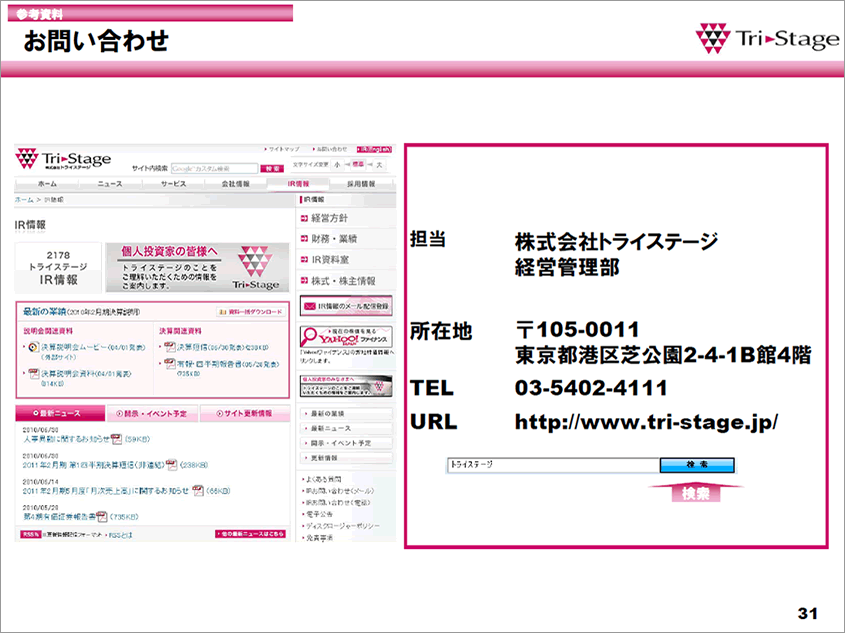
Task: Click the magnifier icon on Yahoo Finance banner
Action: [309, 337]
